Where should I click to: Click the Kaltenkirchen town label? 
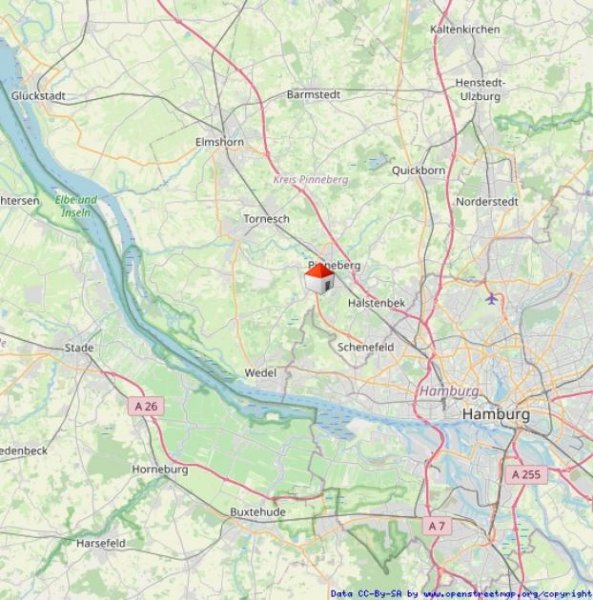tap(465, 29)
